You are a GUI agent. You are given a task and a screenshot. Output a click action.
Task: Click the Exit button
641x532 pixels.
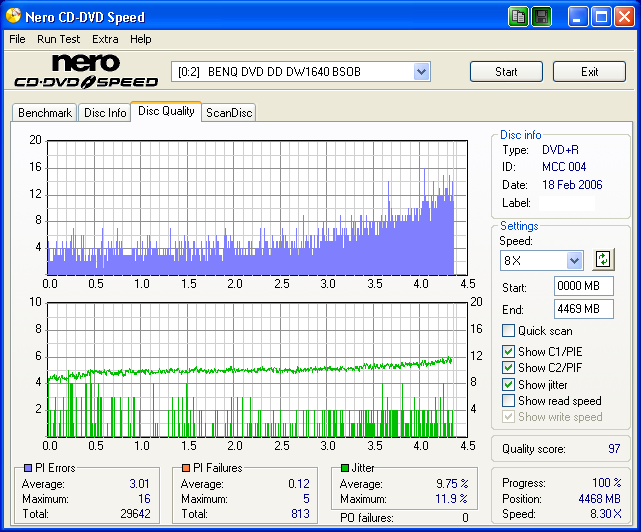click(x=589, y=72)
